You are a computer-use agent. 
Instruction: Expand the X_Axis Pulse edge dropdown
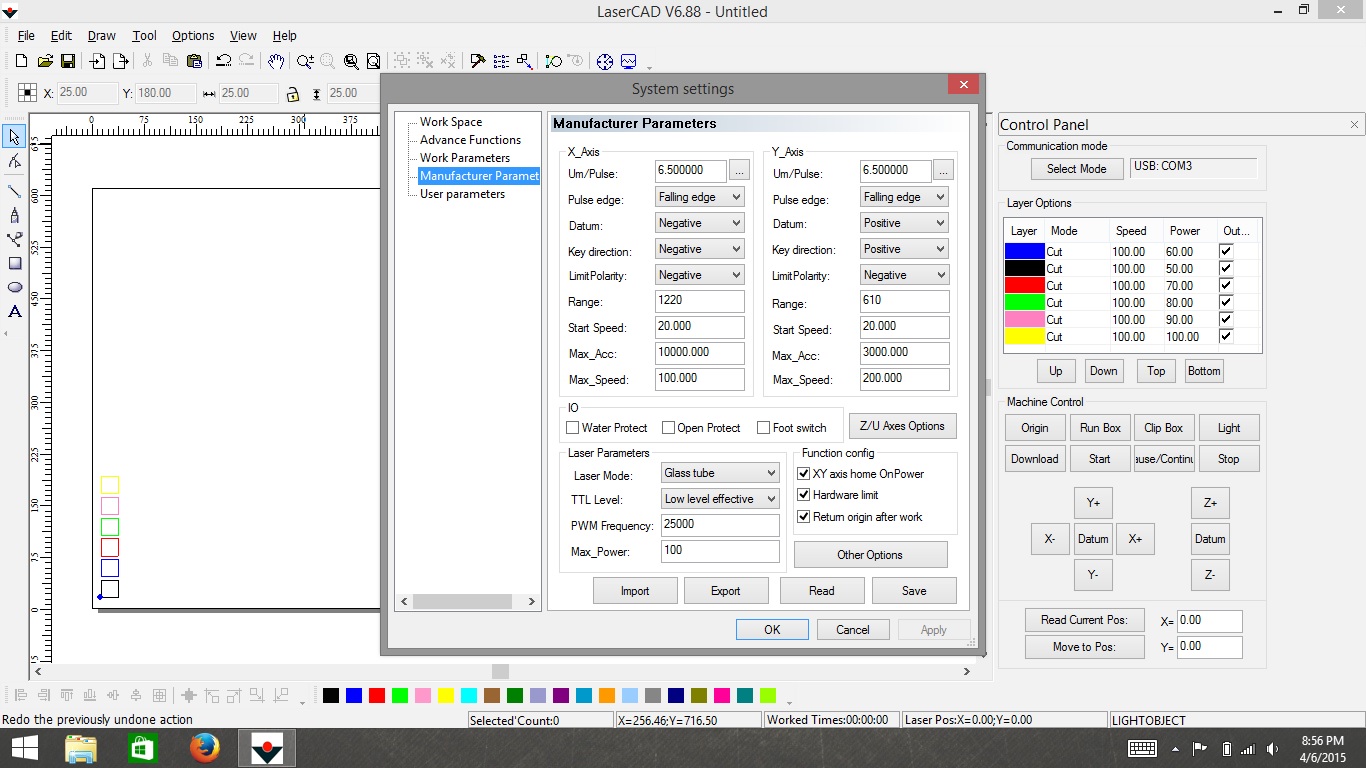point(700,197)
